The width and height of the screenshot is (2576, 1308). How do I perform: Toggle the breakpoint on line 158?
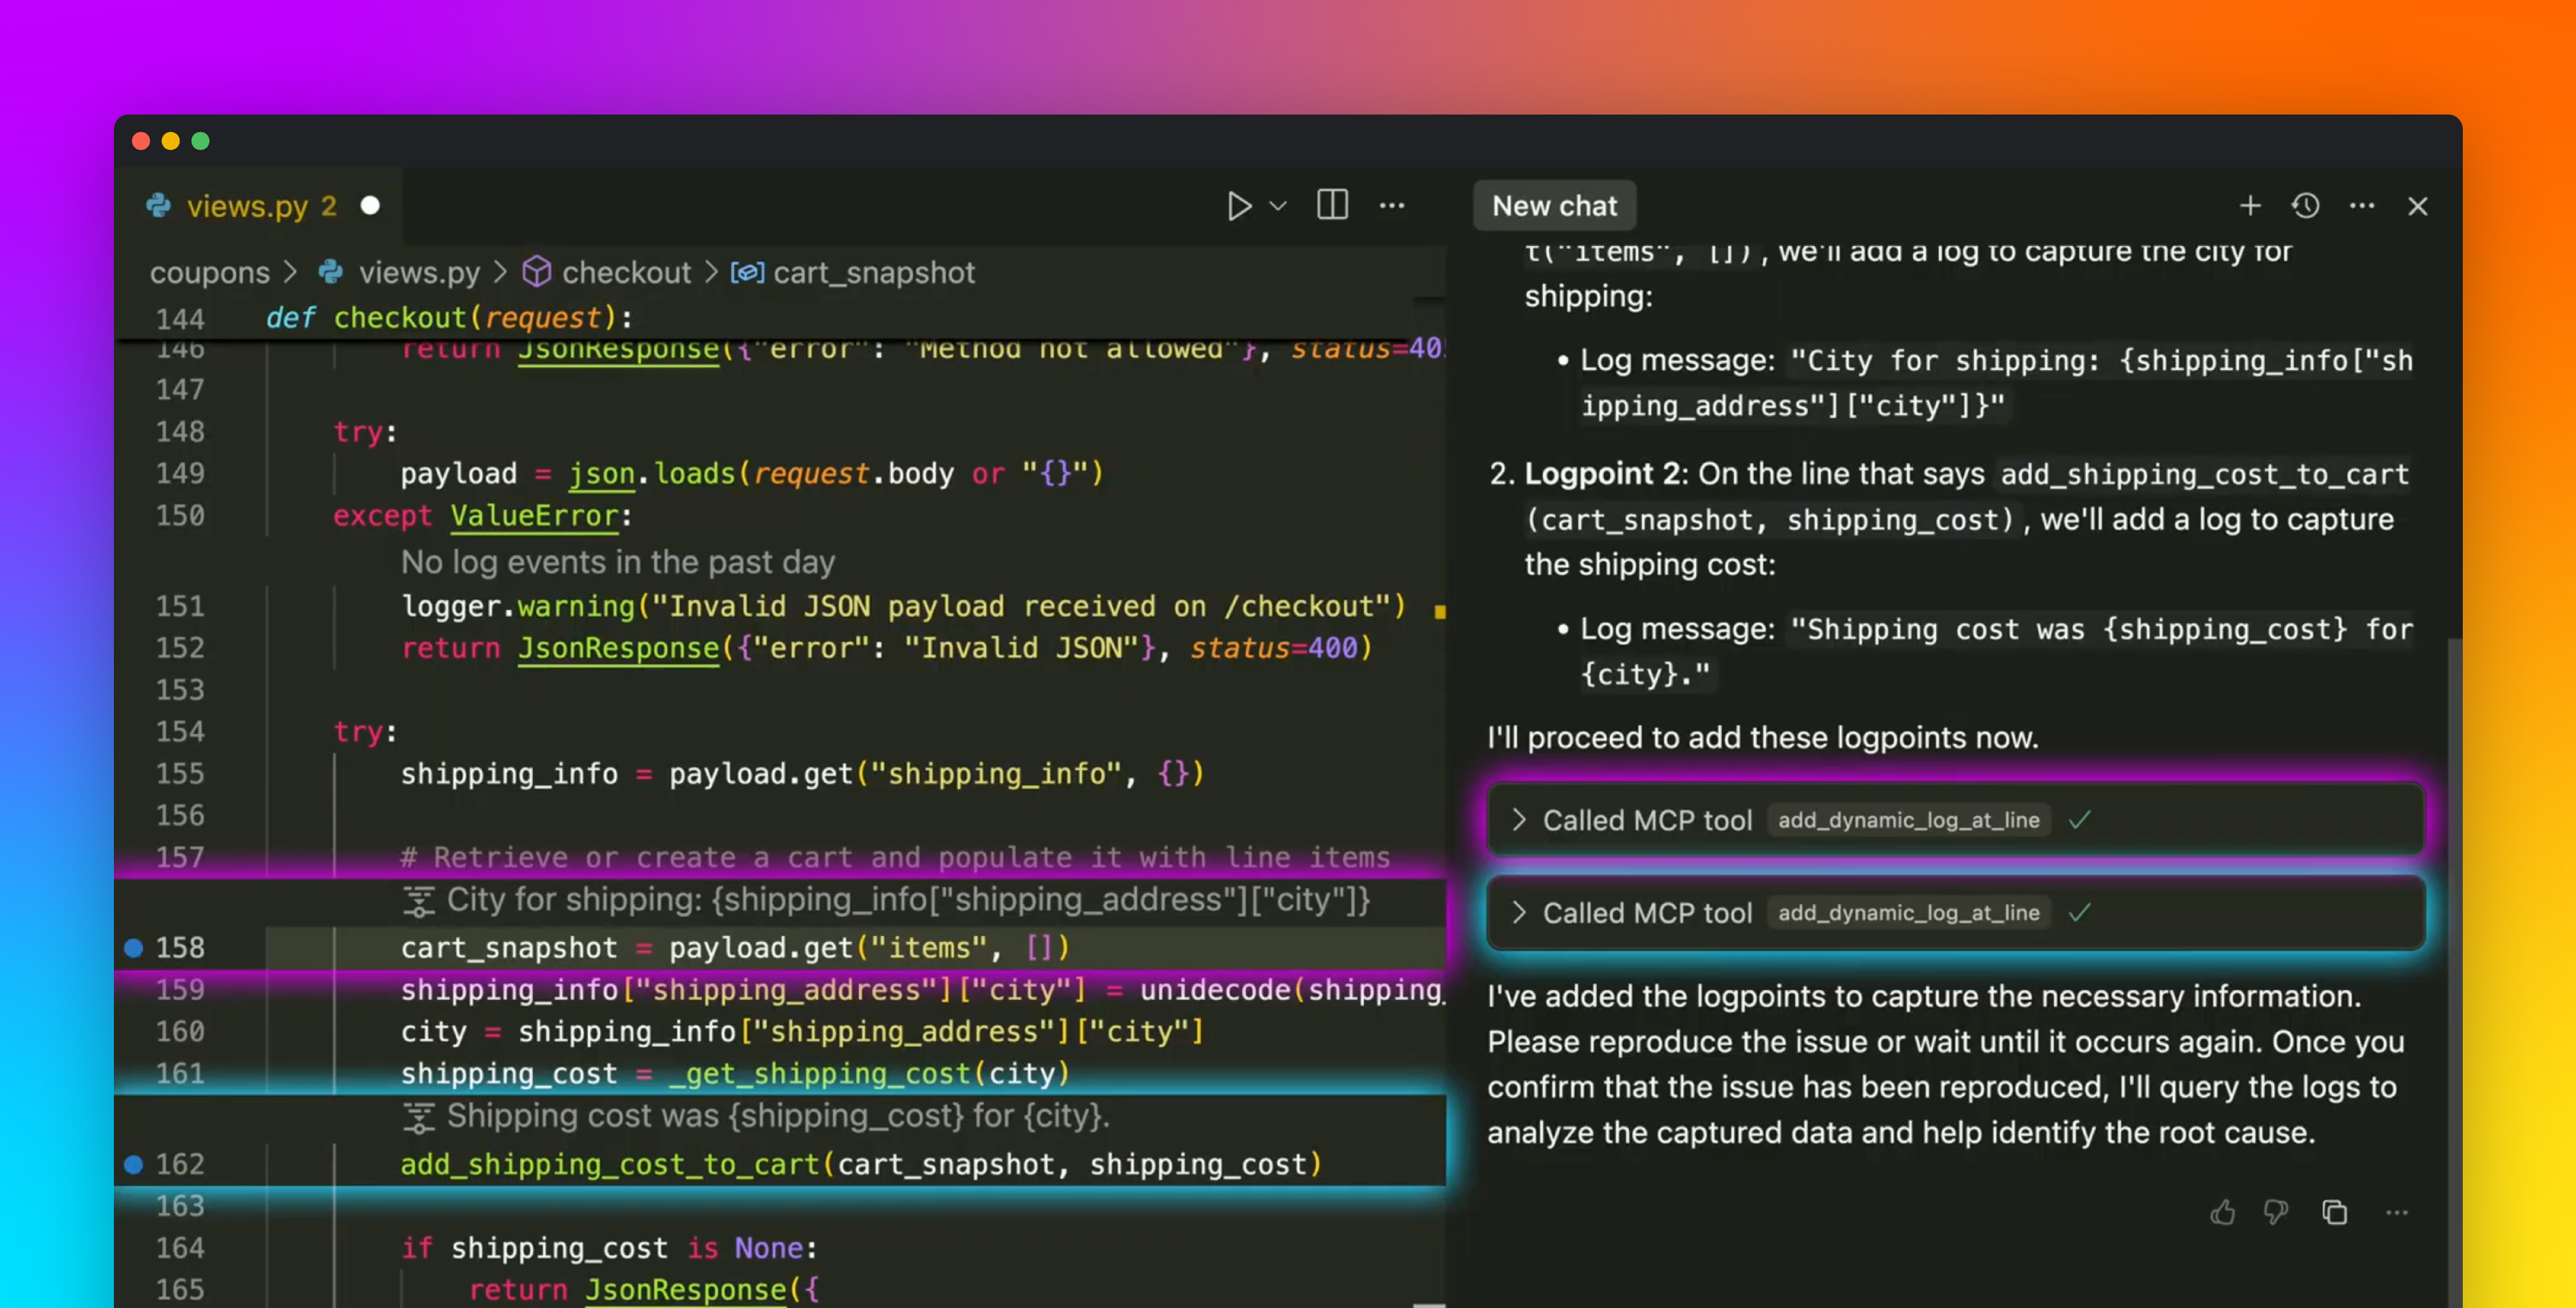coord(134,948)
